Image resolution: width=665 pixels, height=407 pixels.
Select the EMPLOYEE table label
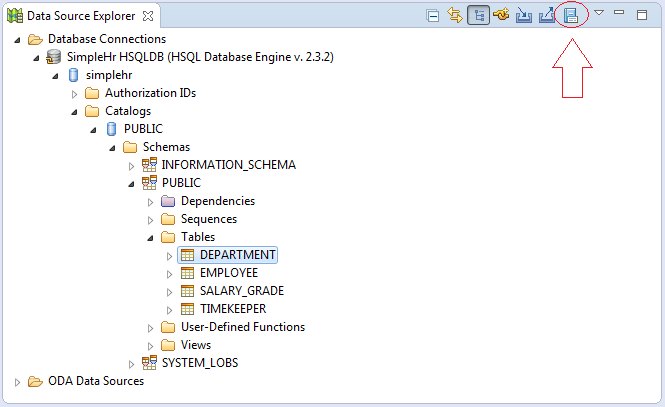[x=229, y=273]
